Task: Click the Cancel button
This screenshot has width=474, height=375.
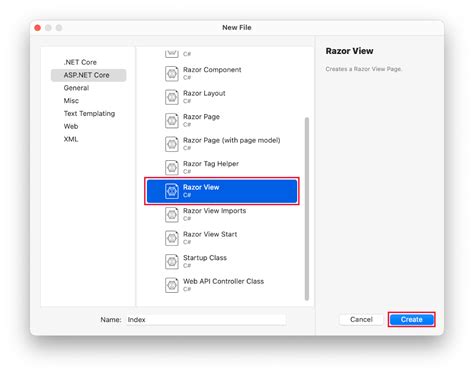Action: 361,320
